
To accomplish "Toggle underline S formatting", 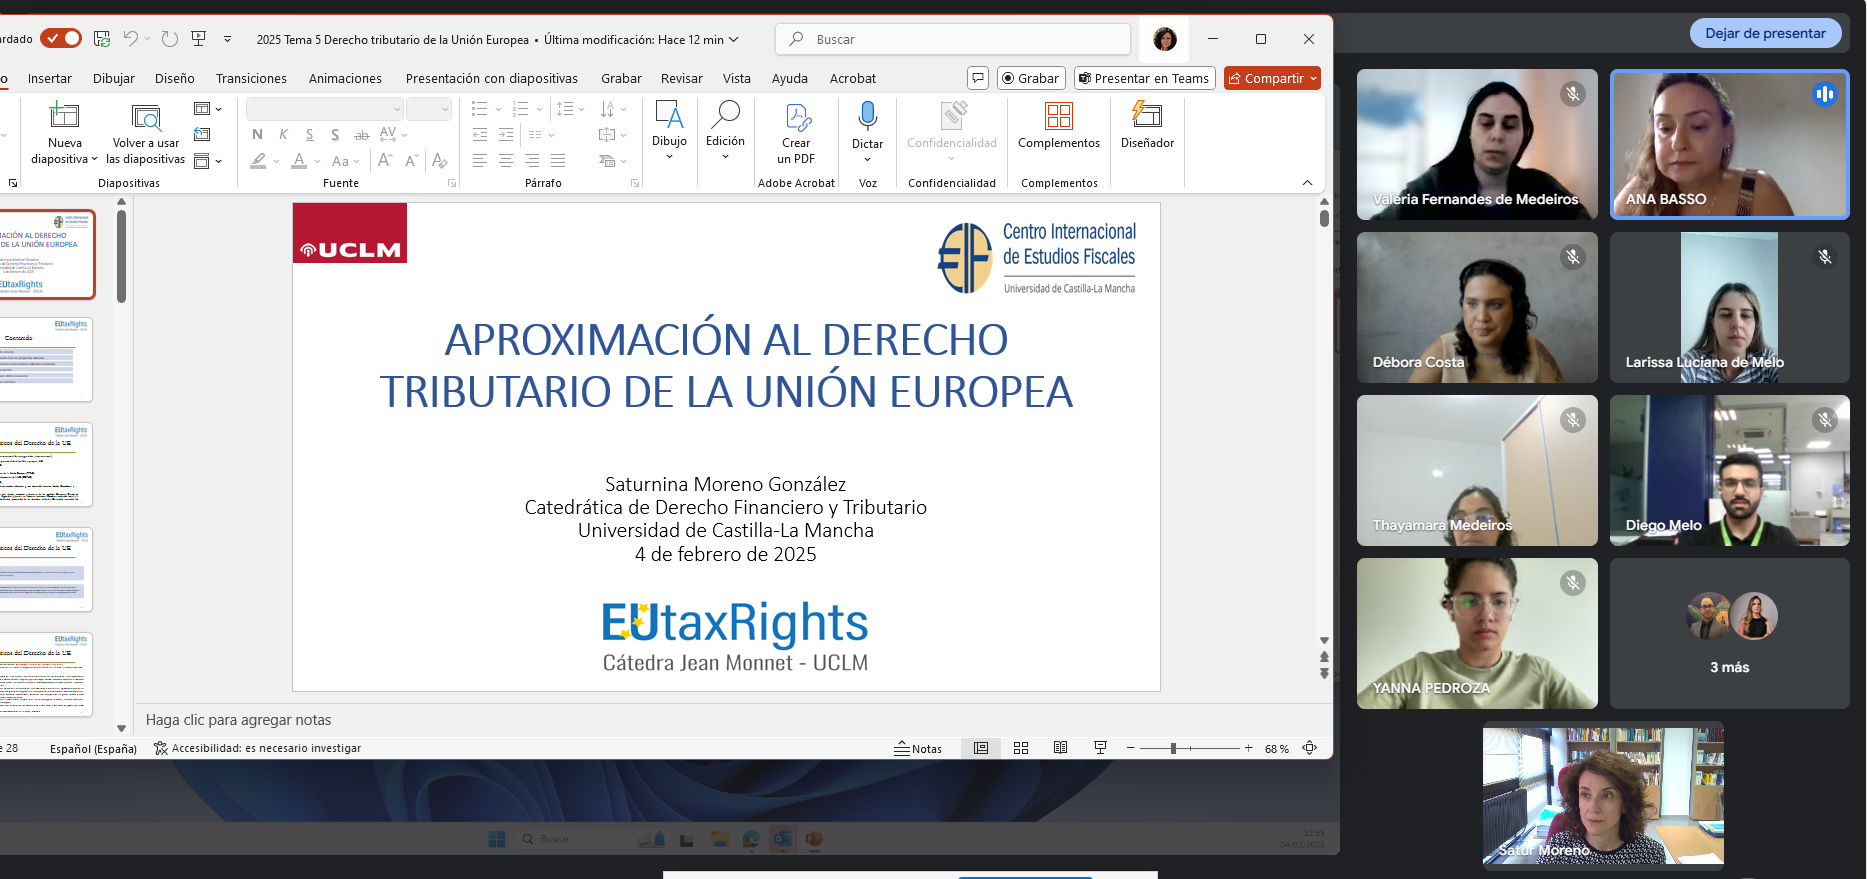I will (x=310, y=134).
